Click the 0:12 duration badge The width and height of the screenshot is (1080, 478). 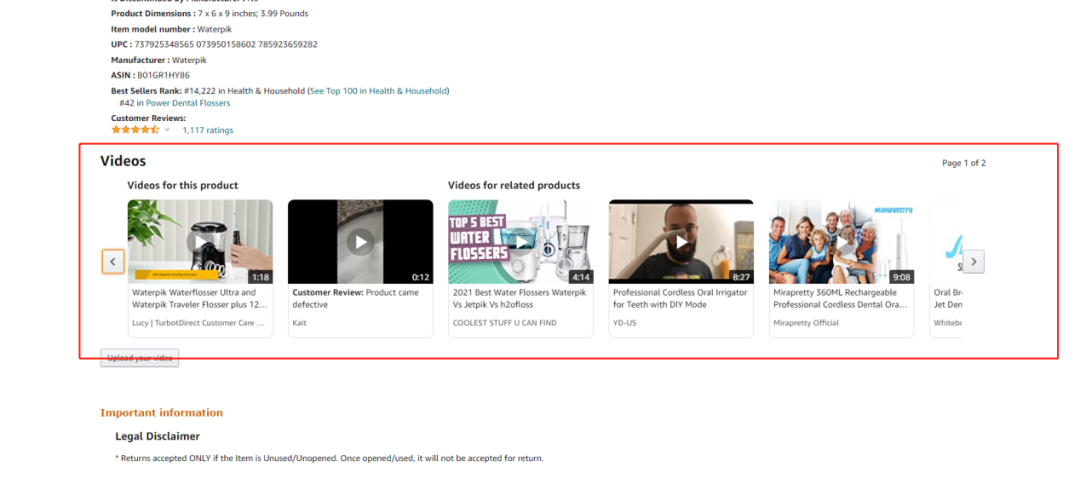coord(420,277)
